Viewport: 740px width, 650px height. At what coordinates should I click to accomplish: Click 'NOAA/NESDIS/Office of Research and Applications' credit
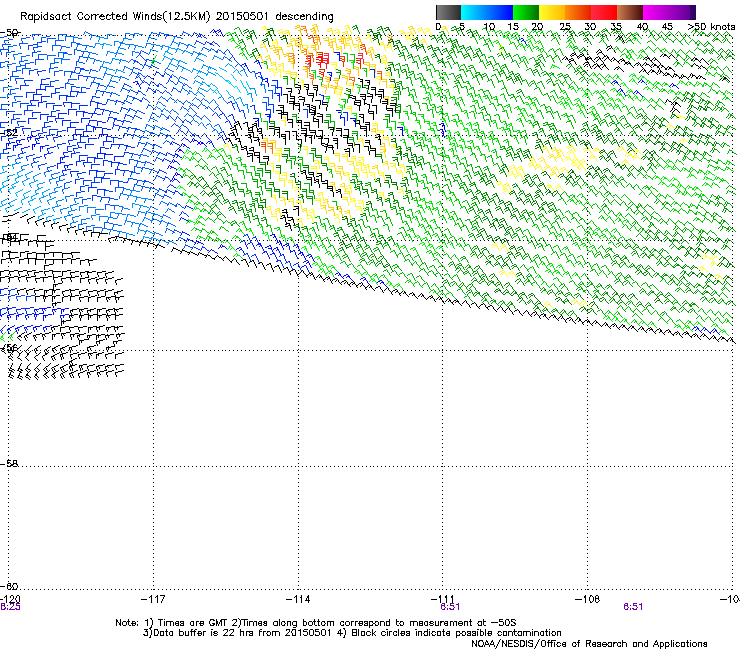[x=589, y=644]
